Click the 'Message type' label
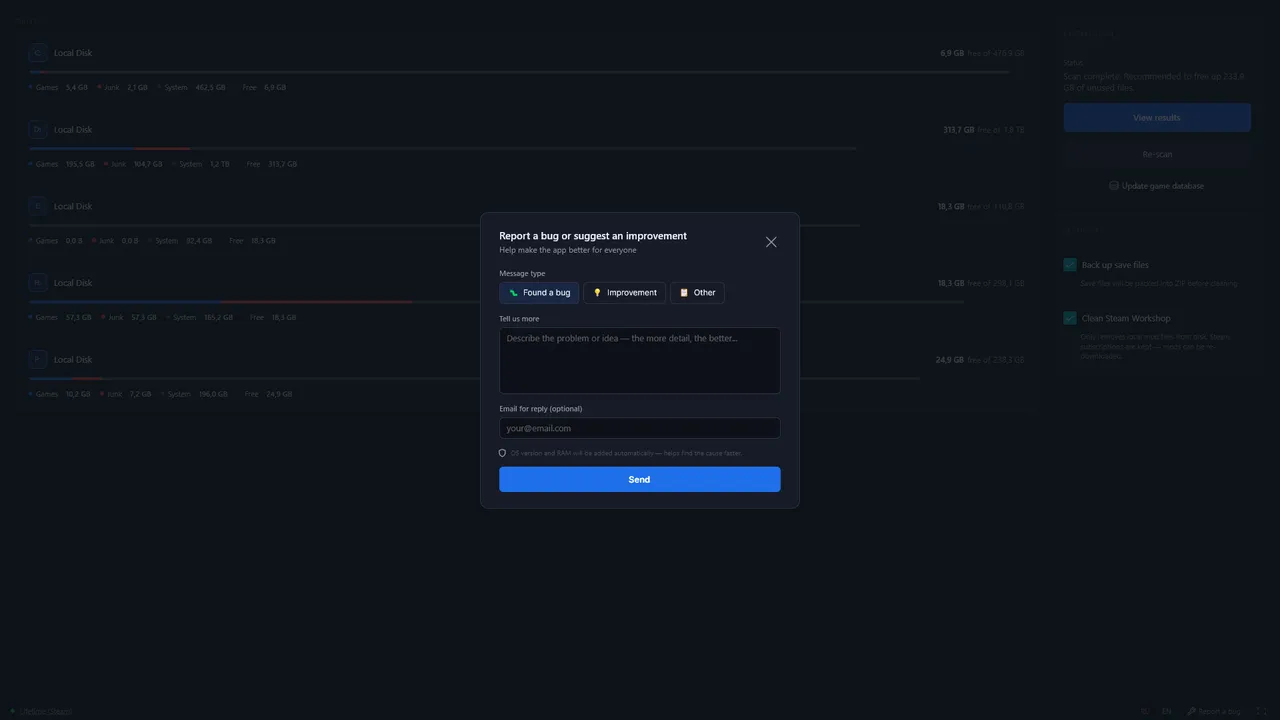 click(x=522, y=273)
